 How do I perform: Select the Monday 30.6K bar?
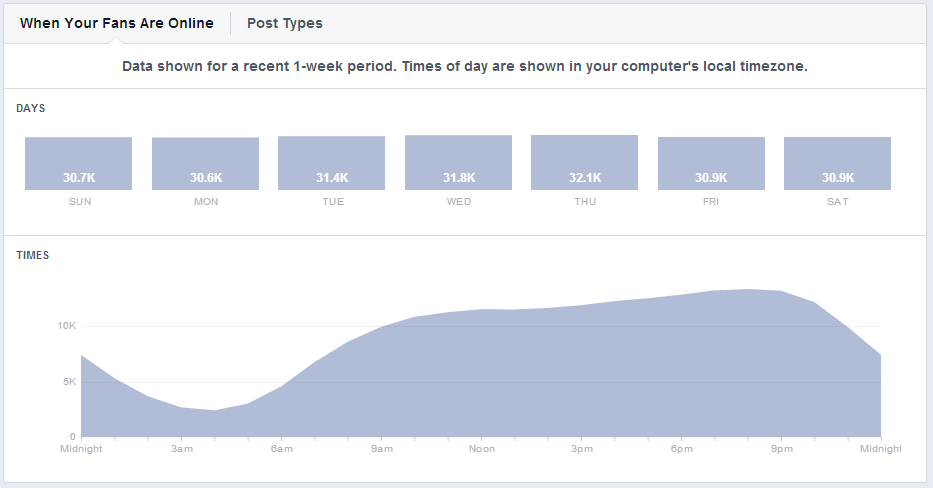tap(205, 164)
